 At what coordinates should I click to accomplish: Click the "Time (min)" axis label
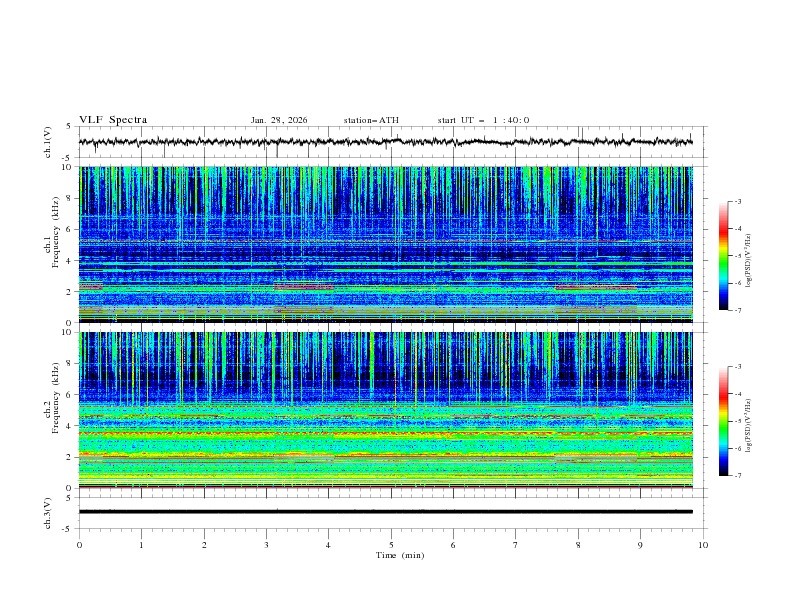point(400,555)
